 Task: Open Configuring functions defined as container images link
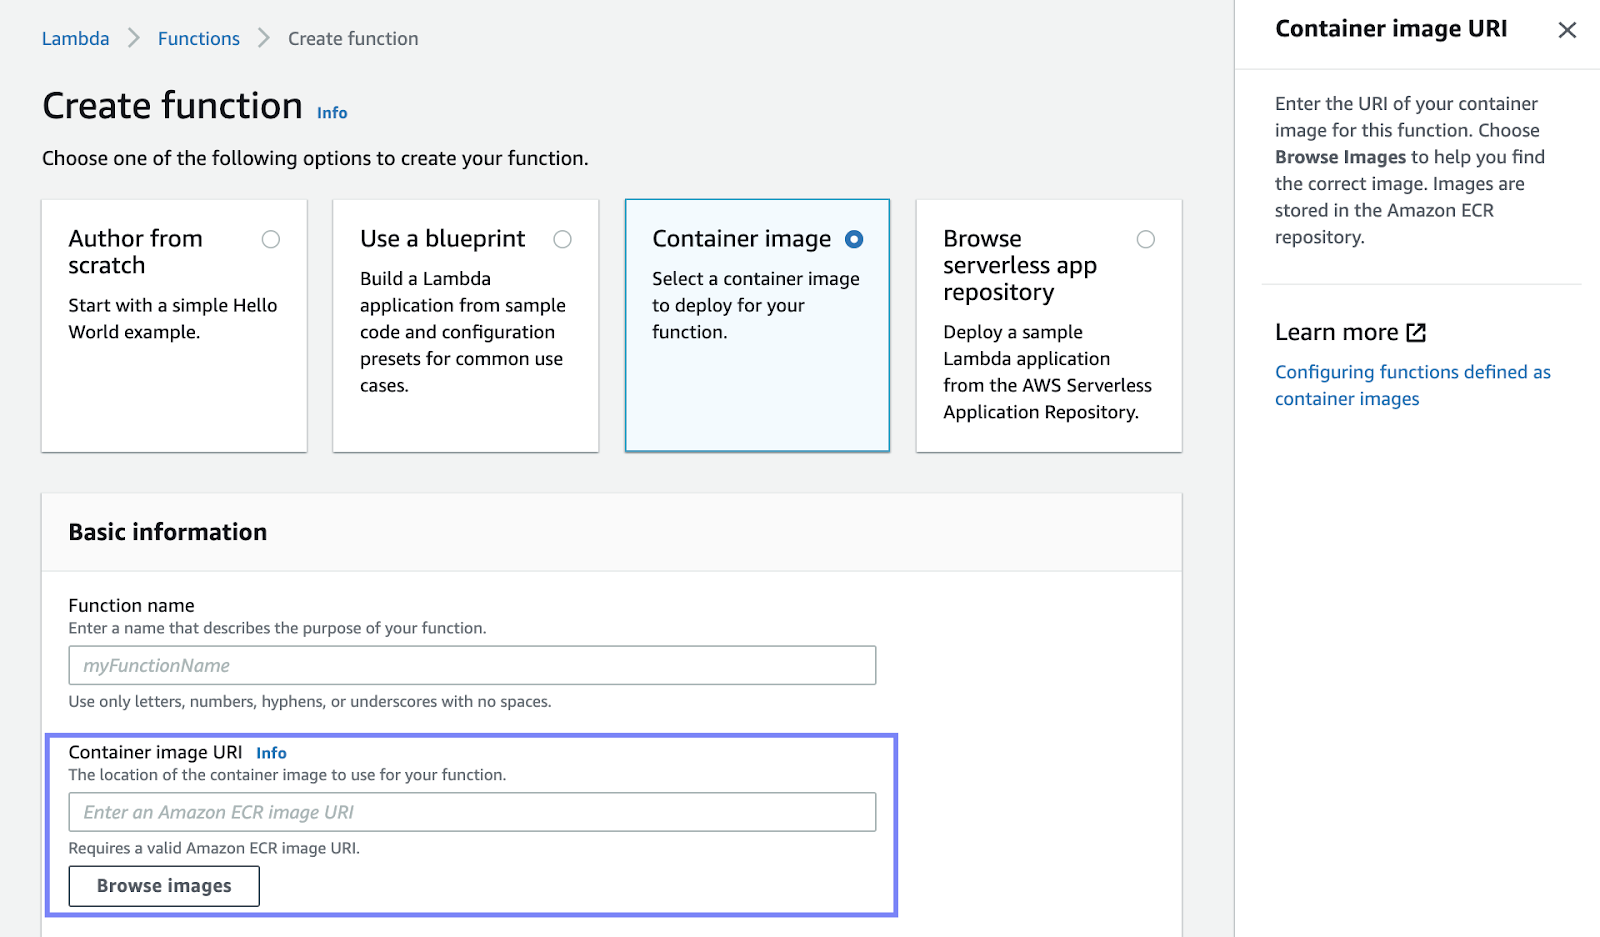pos(1412,385)
